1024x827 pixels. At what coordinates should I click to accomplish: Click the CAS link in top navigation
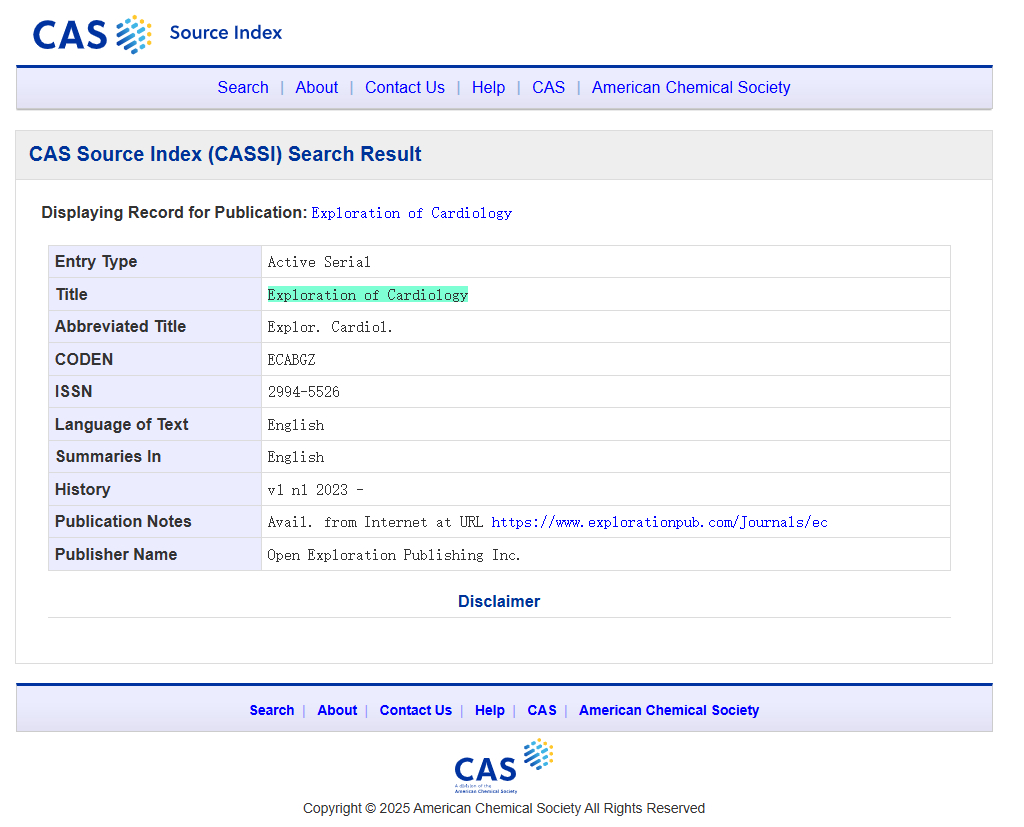point(548,88)
